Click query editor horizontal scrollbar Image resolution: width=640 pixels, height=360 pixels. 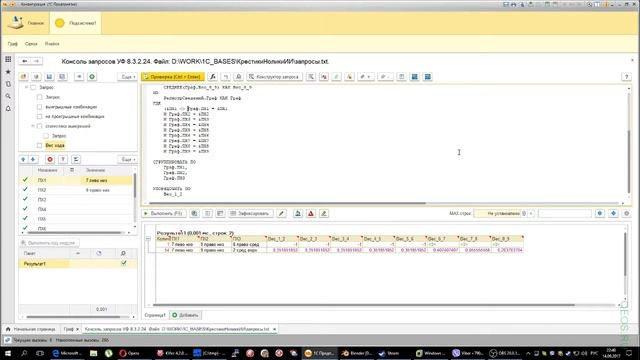288,203
